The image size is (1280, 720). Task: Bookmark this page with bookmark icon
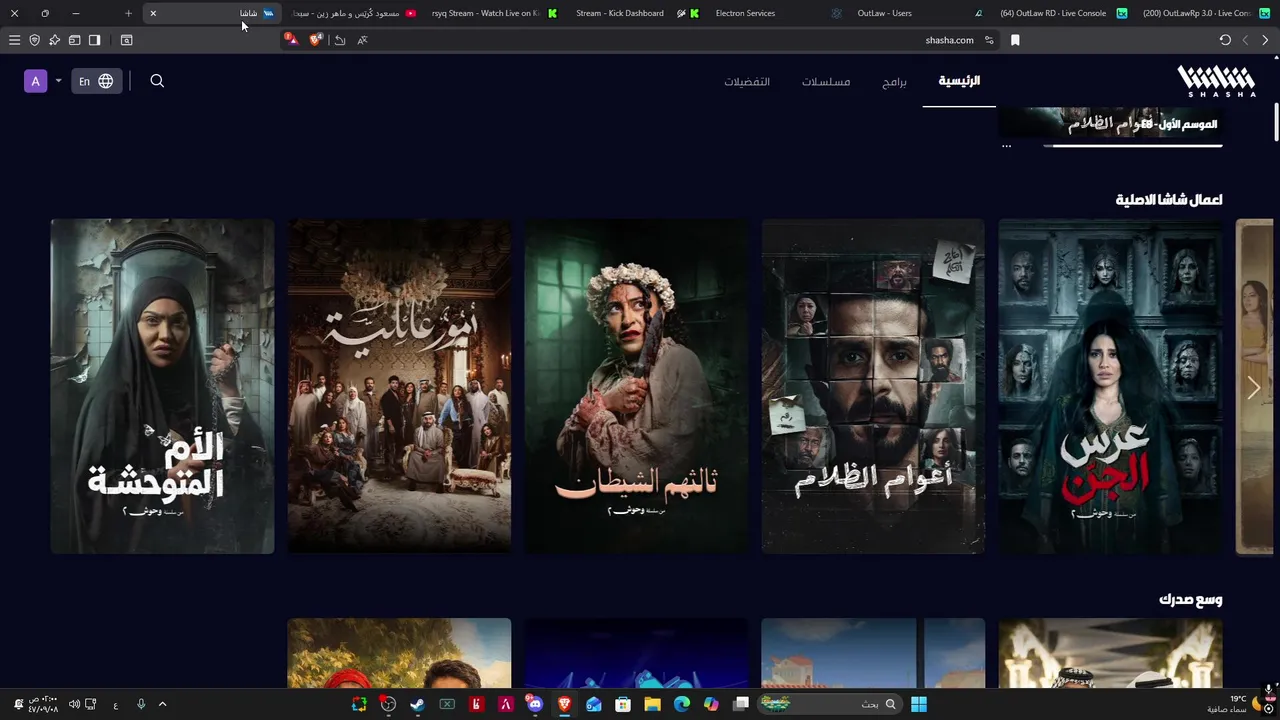[x=1015, y=40]
